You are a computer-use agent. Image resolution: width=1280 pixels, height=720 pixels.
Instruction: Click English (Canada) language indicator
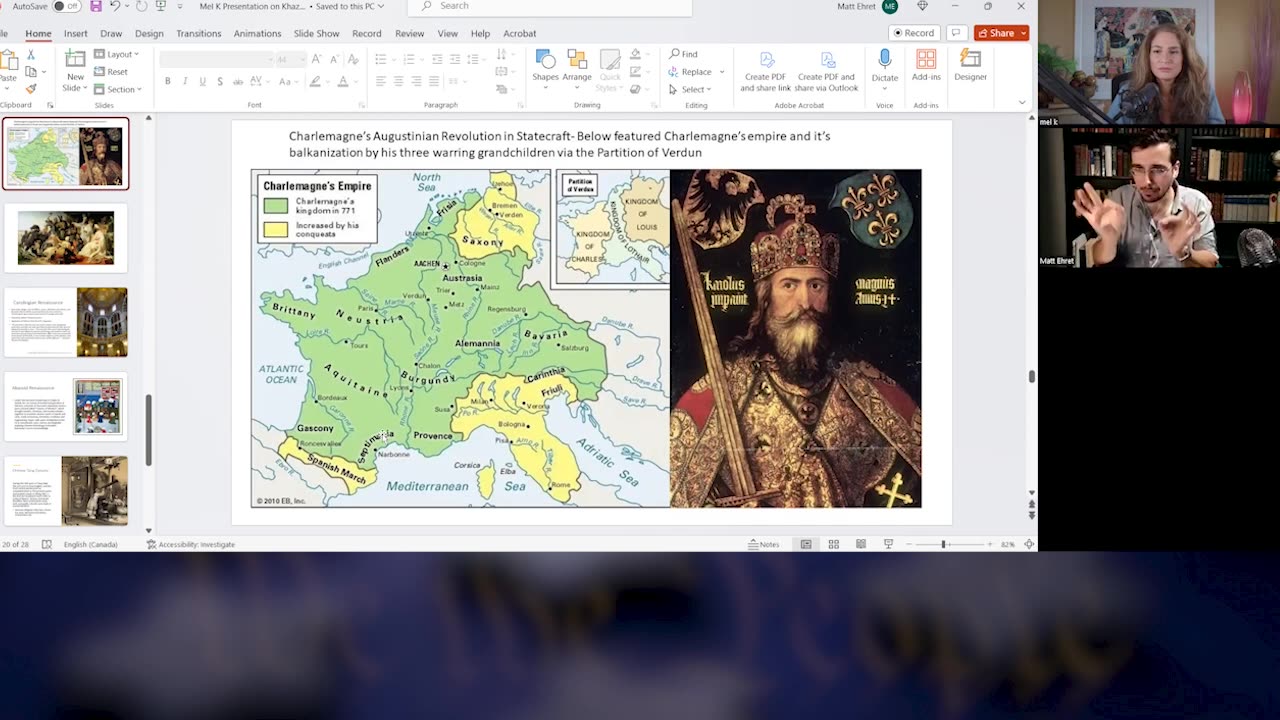[x=90, y=544]
